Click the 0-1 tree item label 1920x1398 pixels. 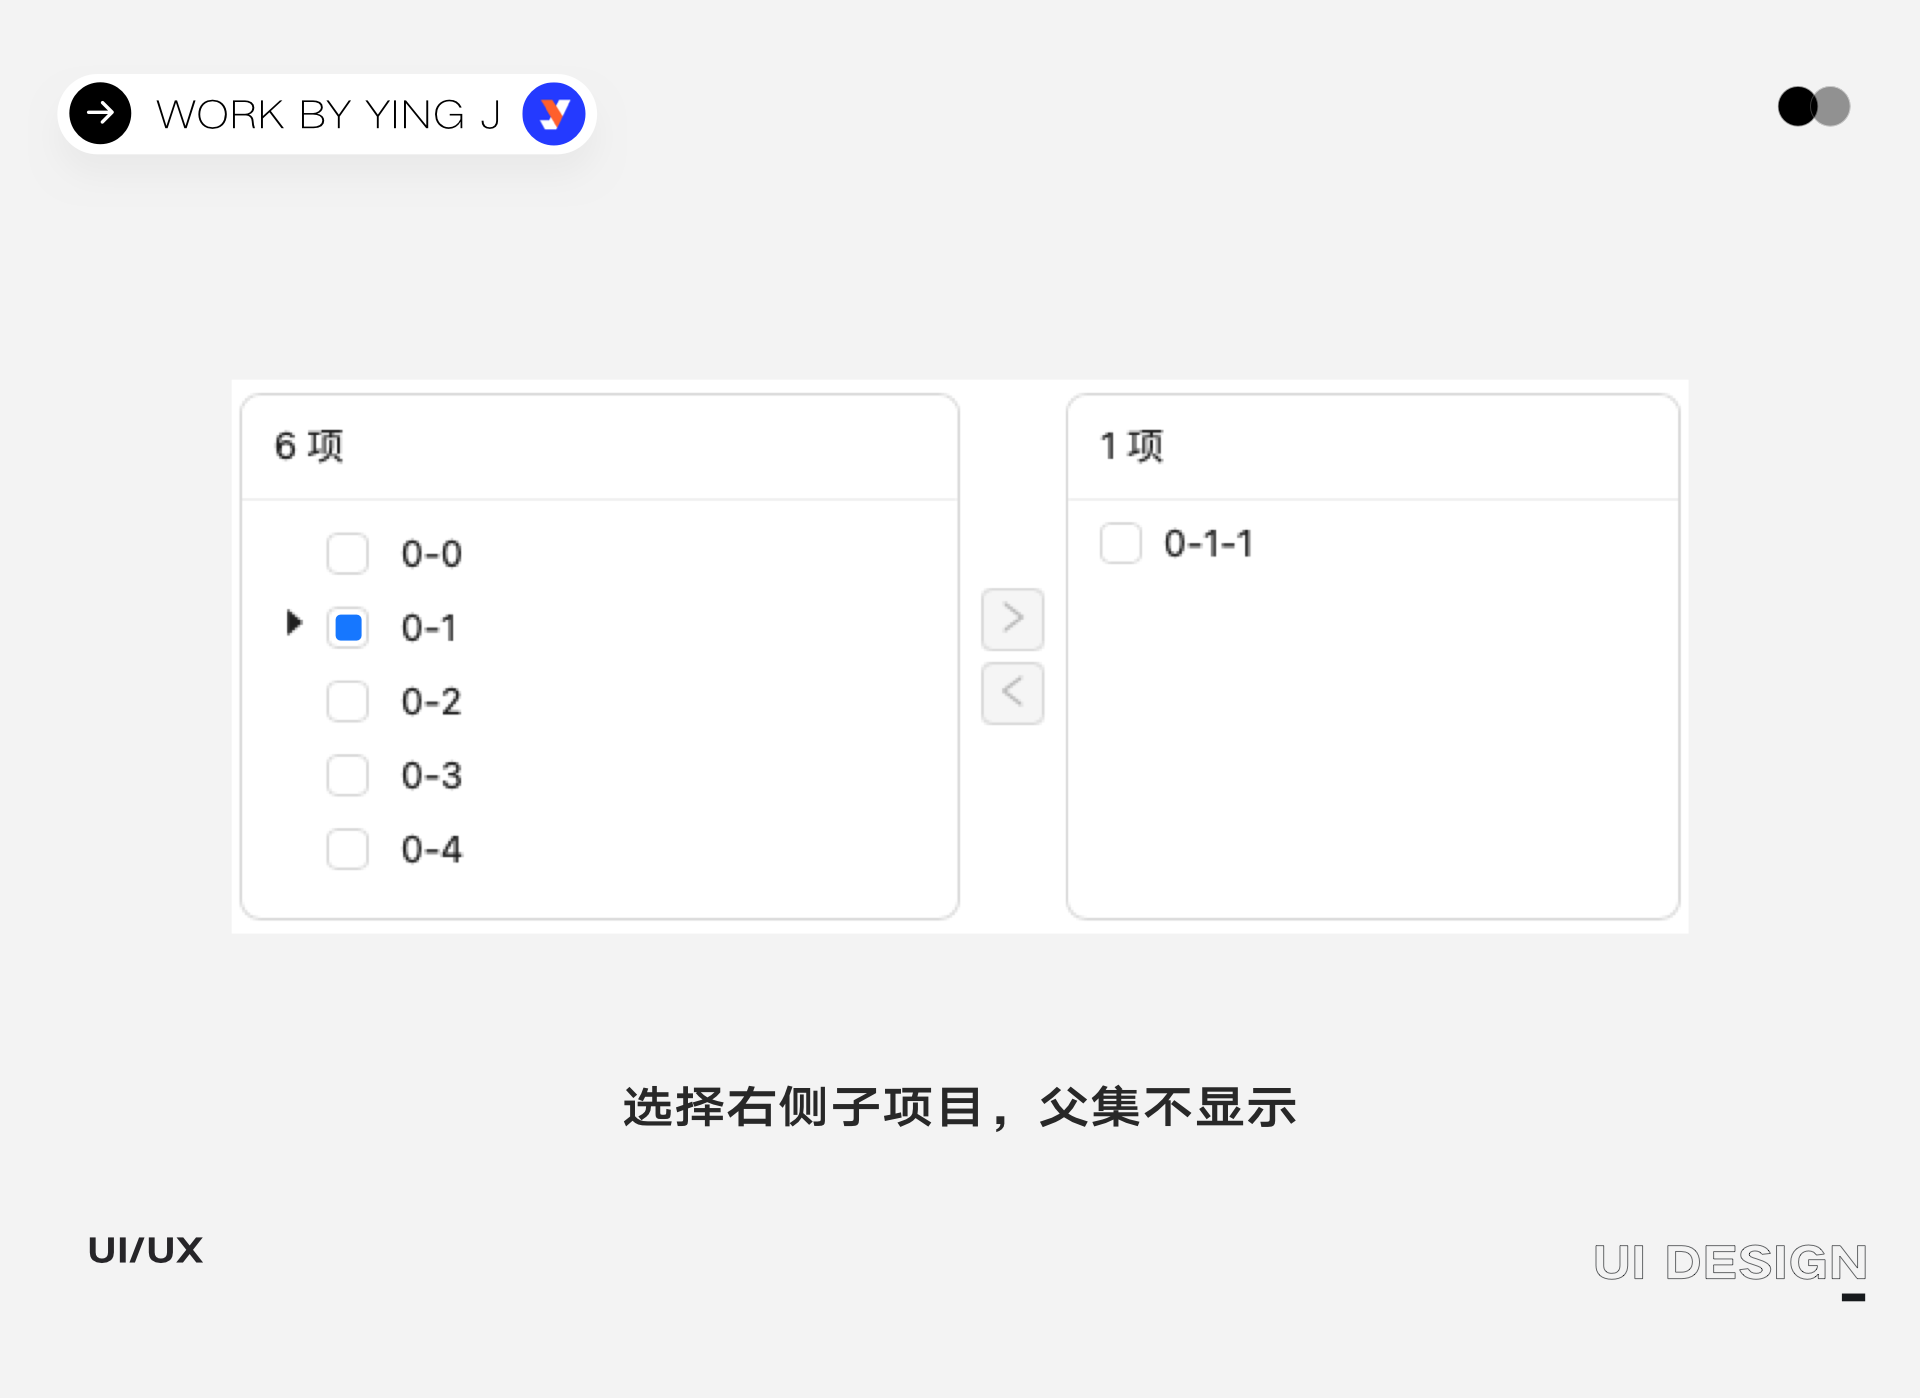coord(429,628)
